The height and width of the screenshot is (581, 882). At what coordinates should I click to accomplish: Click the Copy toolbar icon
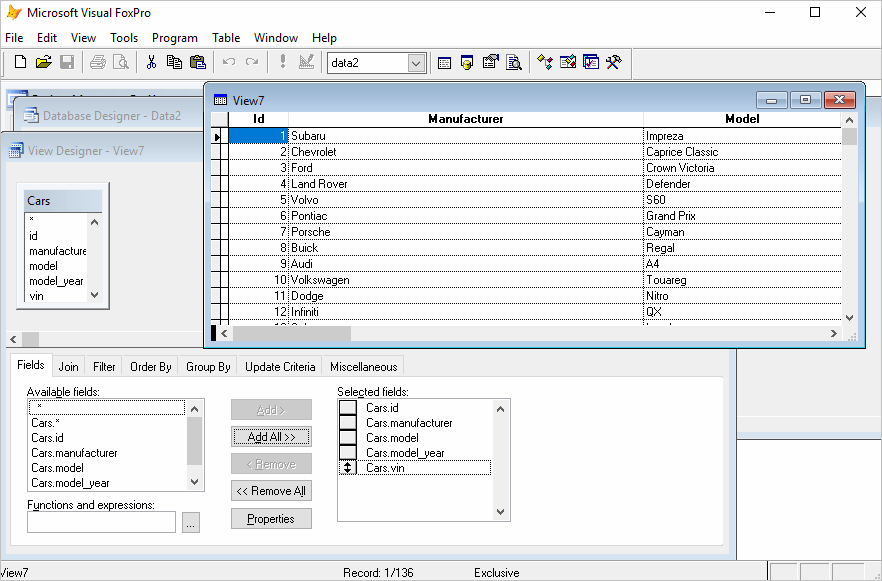click(x=176, y=62)
